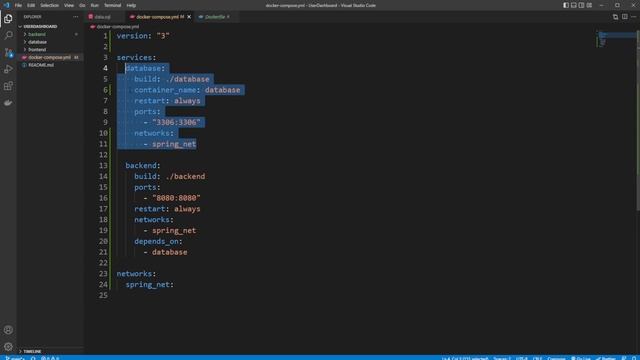
Task: Click sync changes icon in status bar
Action: [x=33, y=358]
